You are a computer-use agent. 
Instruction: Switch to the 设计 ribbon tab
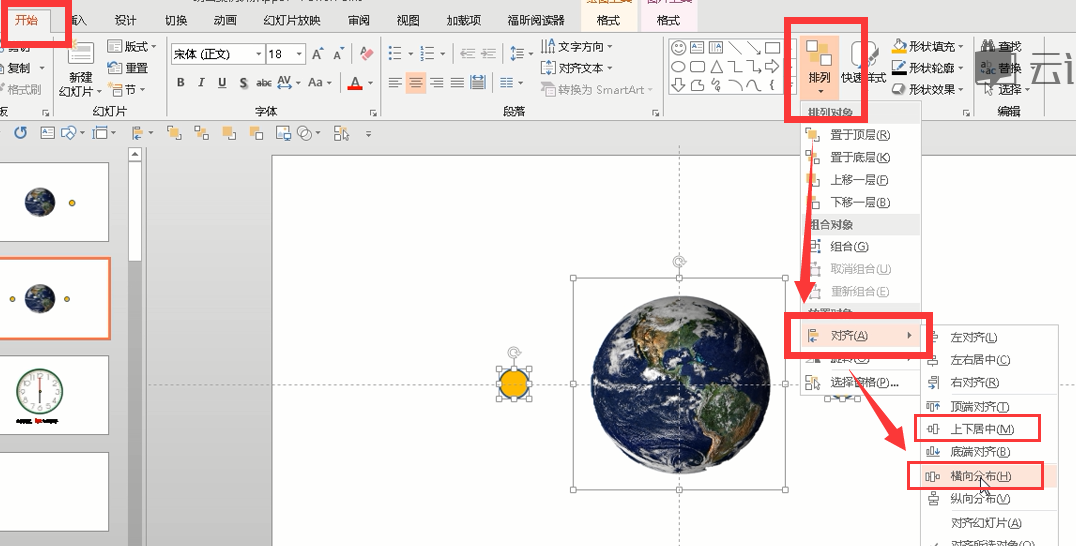coord(126,21)
